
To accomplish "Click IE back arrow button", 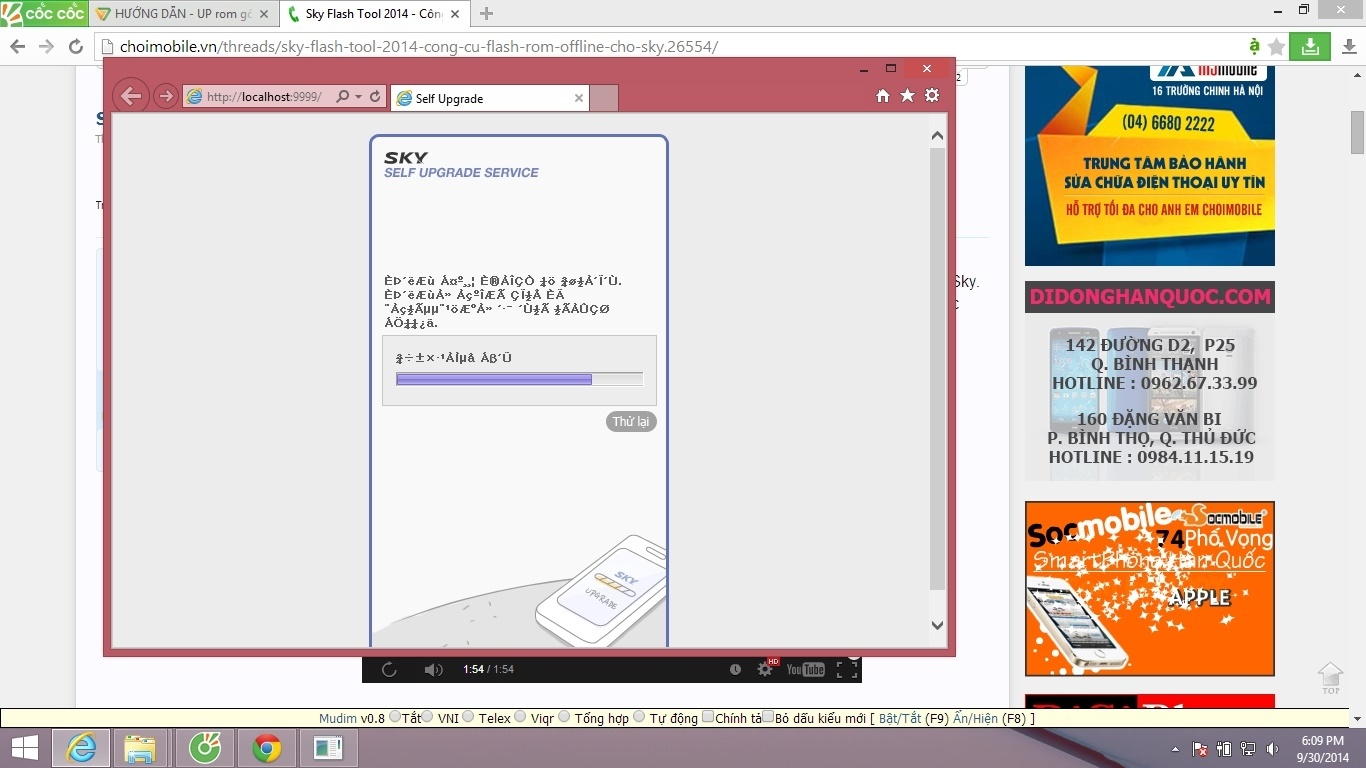I will (x=131, y=97).
